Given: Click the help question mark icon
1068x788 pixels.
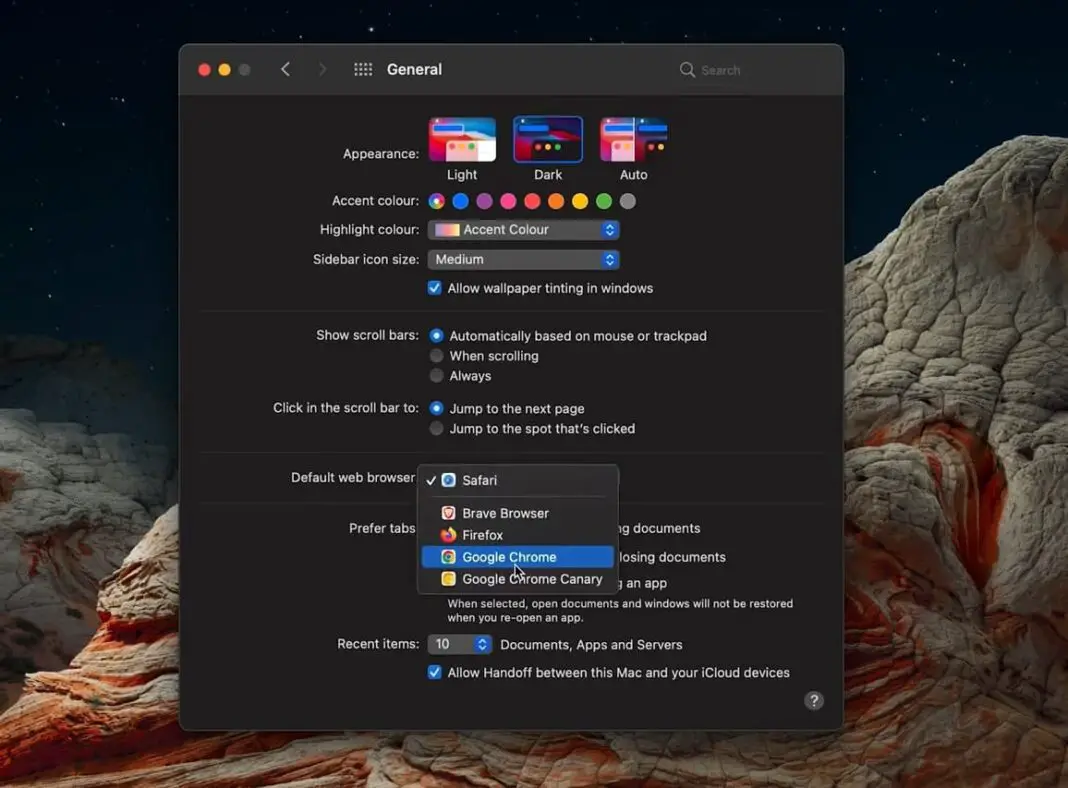Looking at the screenshot, I should [813, 700].
